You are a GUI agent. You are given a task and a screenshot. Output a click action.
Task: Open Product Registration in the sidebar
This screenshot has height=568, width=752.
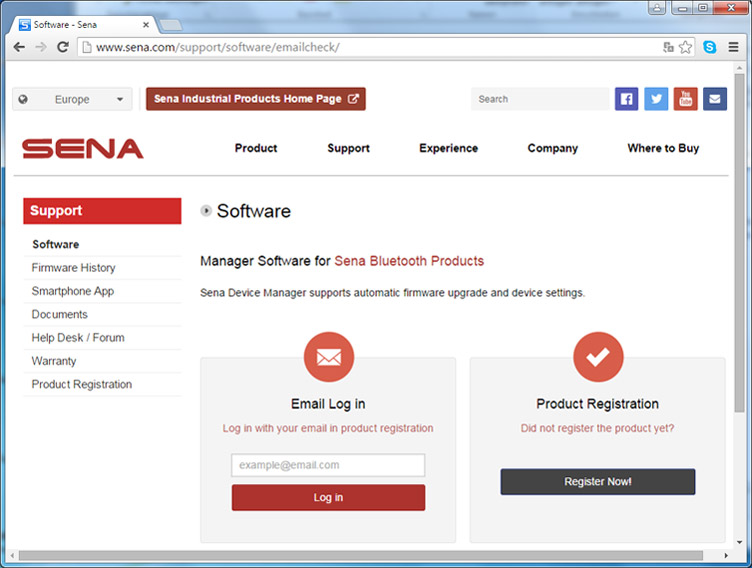pos(82,384)
